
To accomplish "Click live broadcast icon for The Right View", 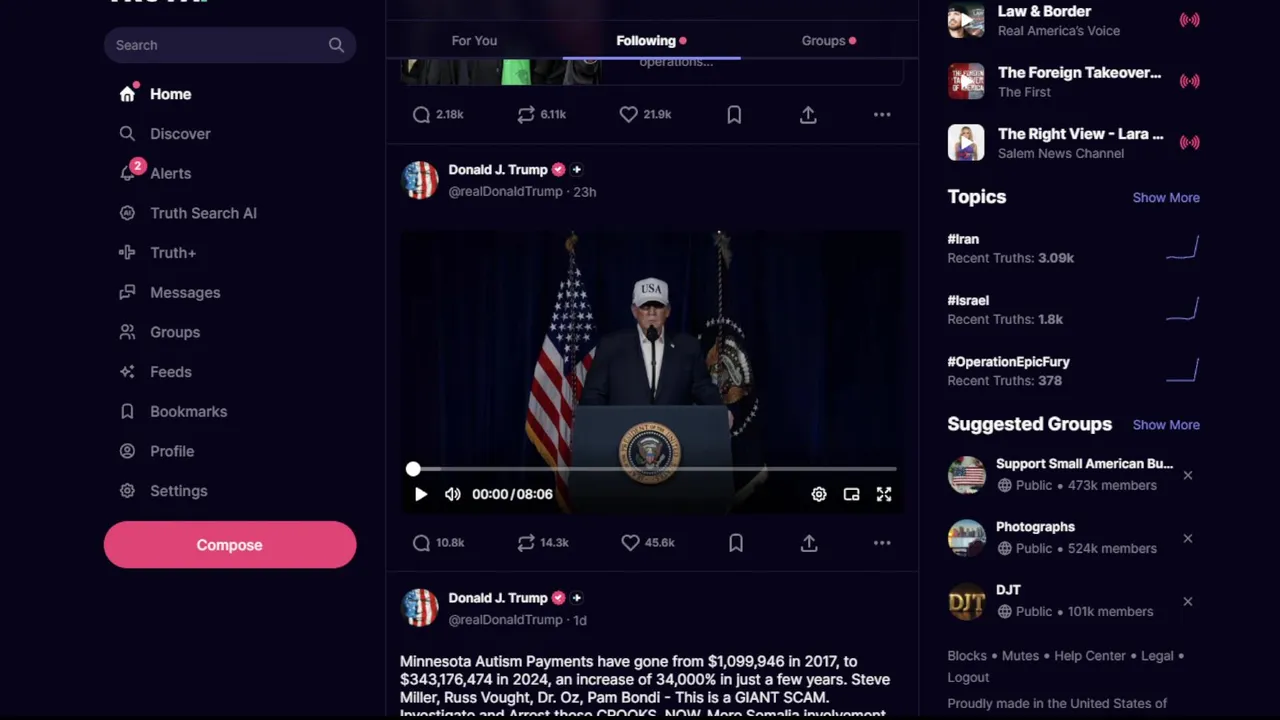I will (x=1189, y=143).
